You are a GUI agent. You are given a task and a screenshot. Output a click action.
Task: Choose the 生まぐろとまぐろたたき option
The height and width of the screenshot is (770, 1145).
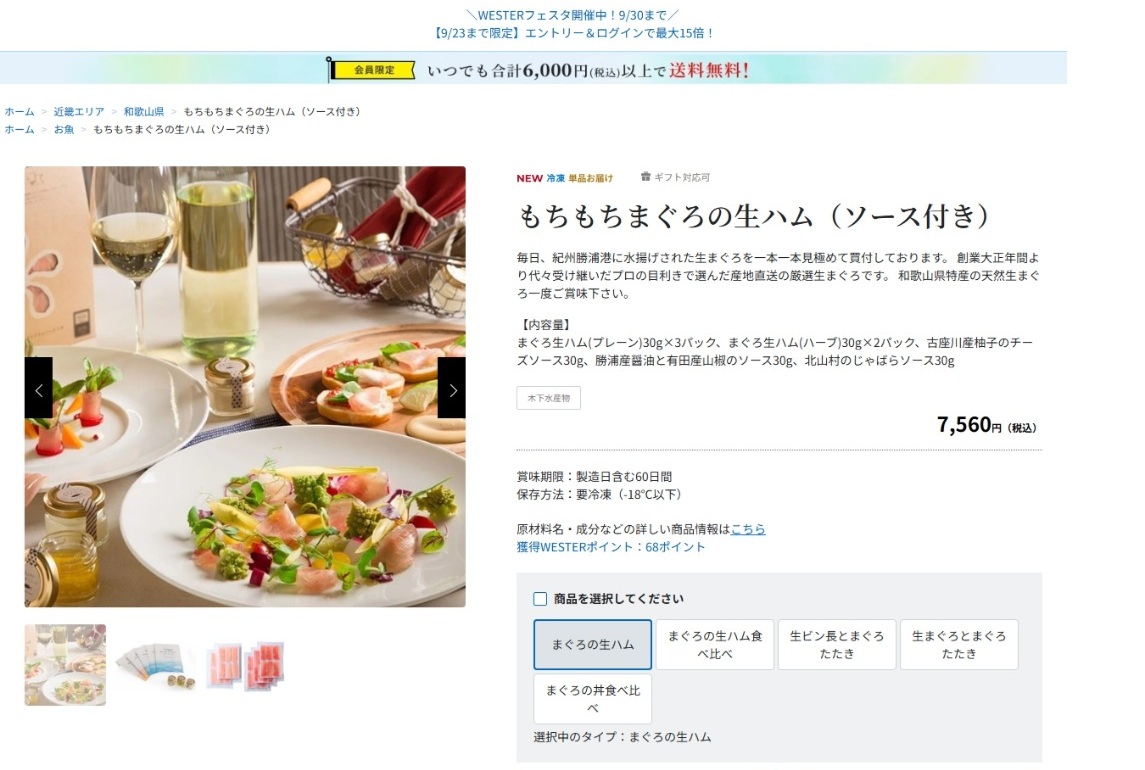[x=959, y=644]
